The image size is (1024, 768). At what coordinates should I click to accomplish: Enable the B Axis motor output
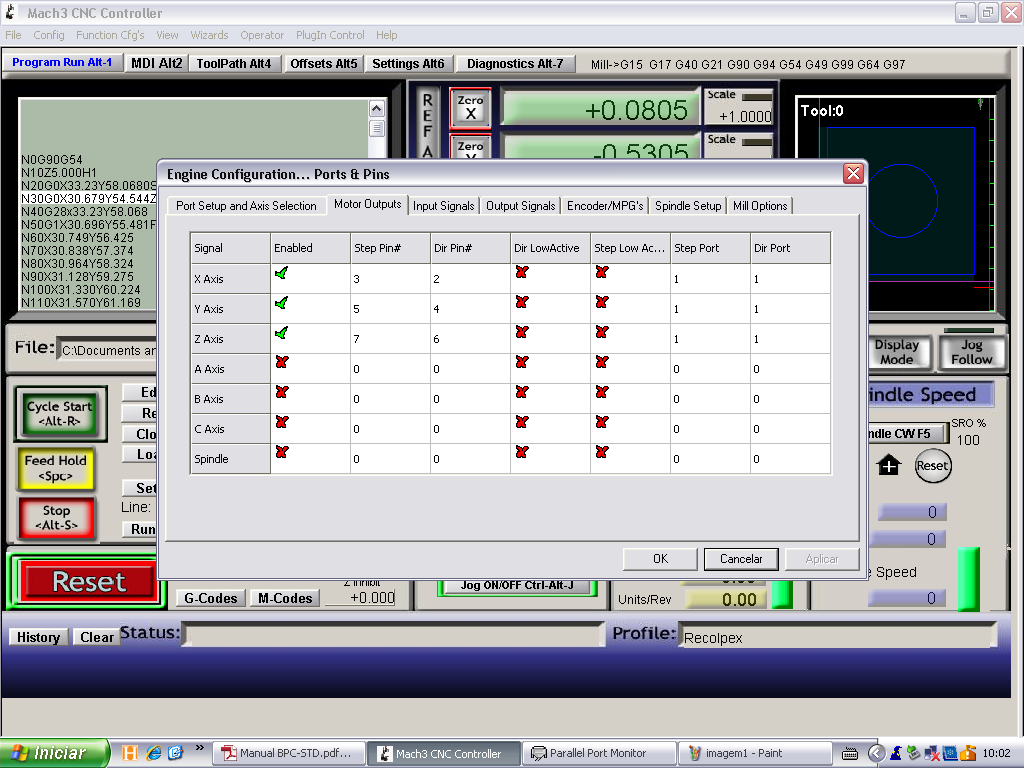[282, 392]
